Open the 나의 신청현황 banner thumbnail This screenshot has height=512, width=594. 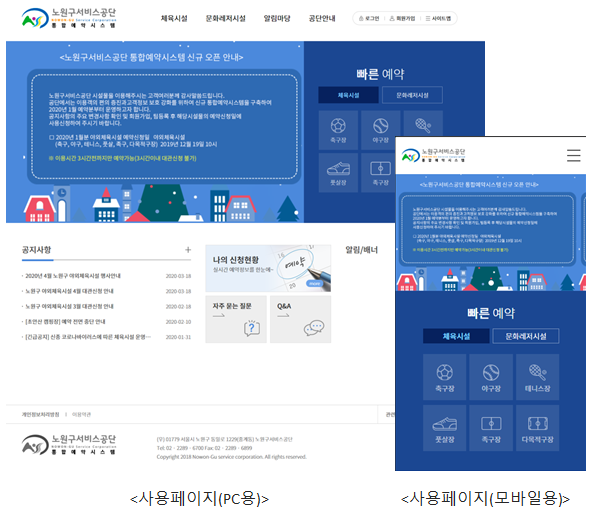[x=268, y=268]
